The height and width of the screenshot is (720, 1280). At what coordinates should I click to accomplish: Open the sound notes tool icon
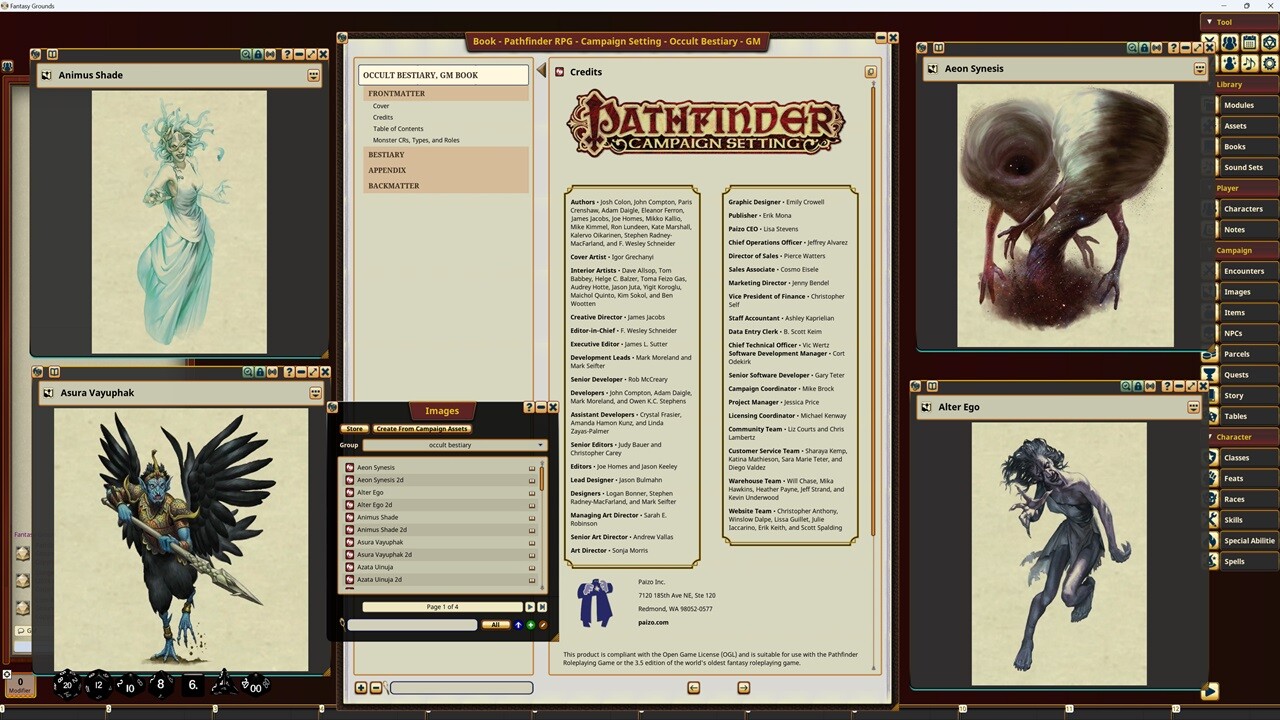click(x=1250, y=63)
